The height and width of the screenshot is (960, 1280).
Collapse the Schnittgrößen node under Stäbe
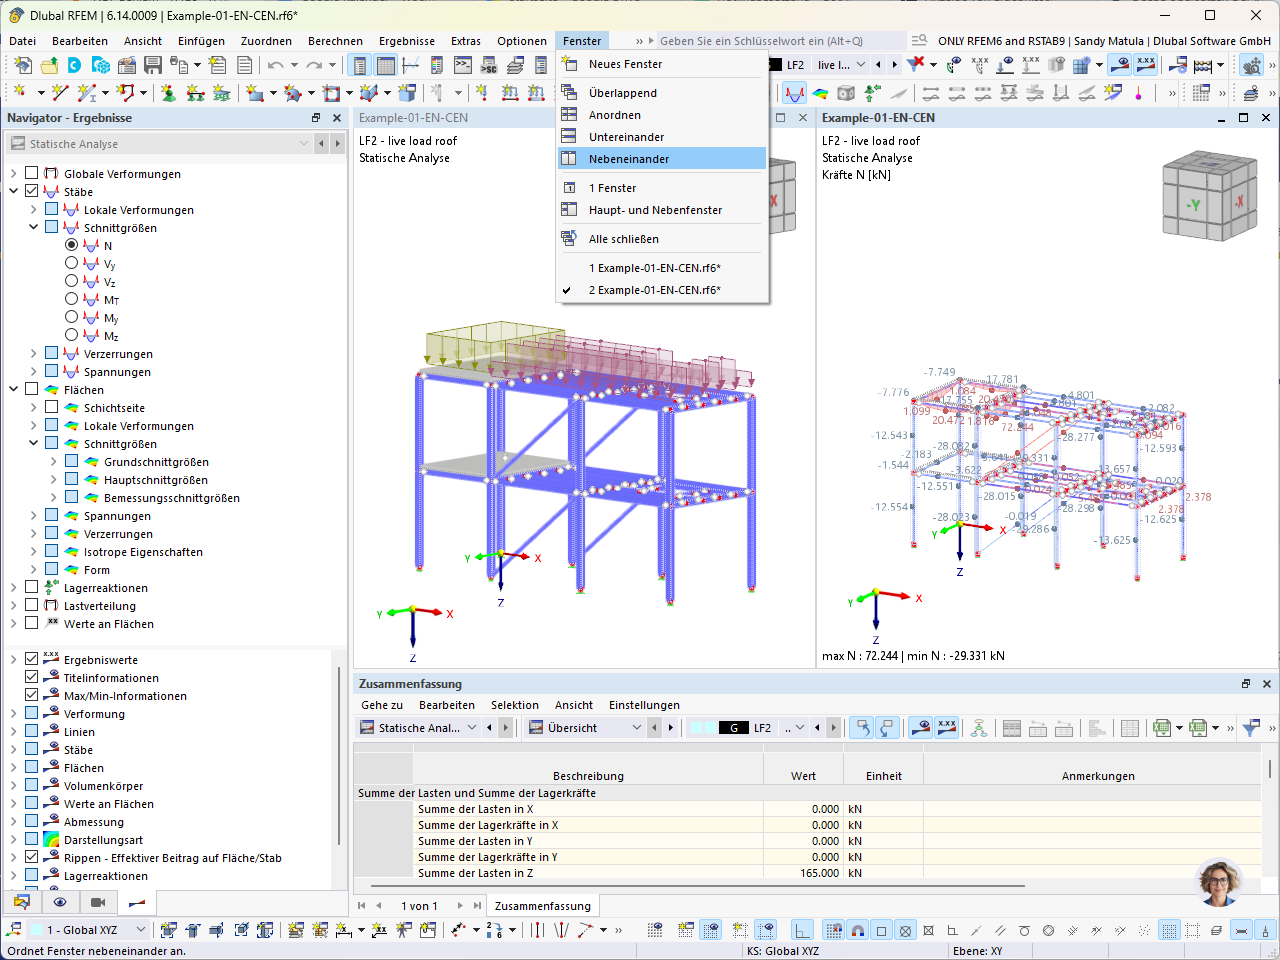(33, 228)
